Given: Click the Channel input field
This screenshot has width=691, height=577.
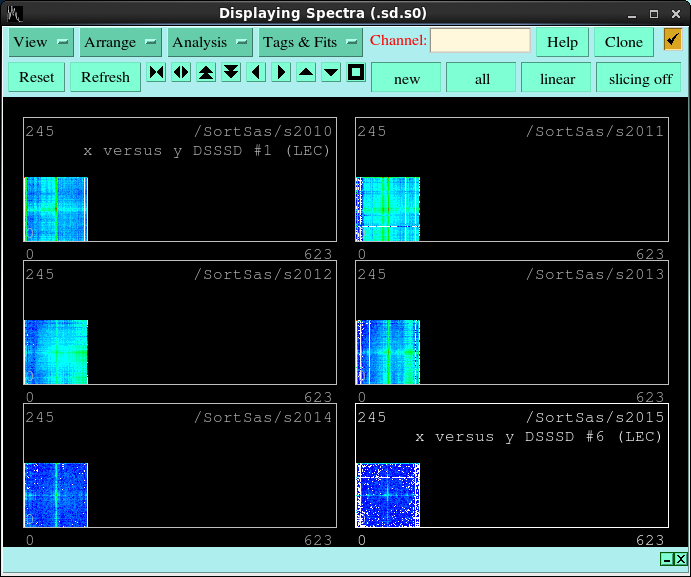Looking at the screenshot, I should tap(480, 41).
